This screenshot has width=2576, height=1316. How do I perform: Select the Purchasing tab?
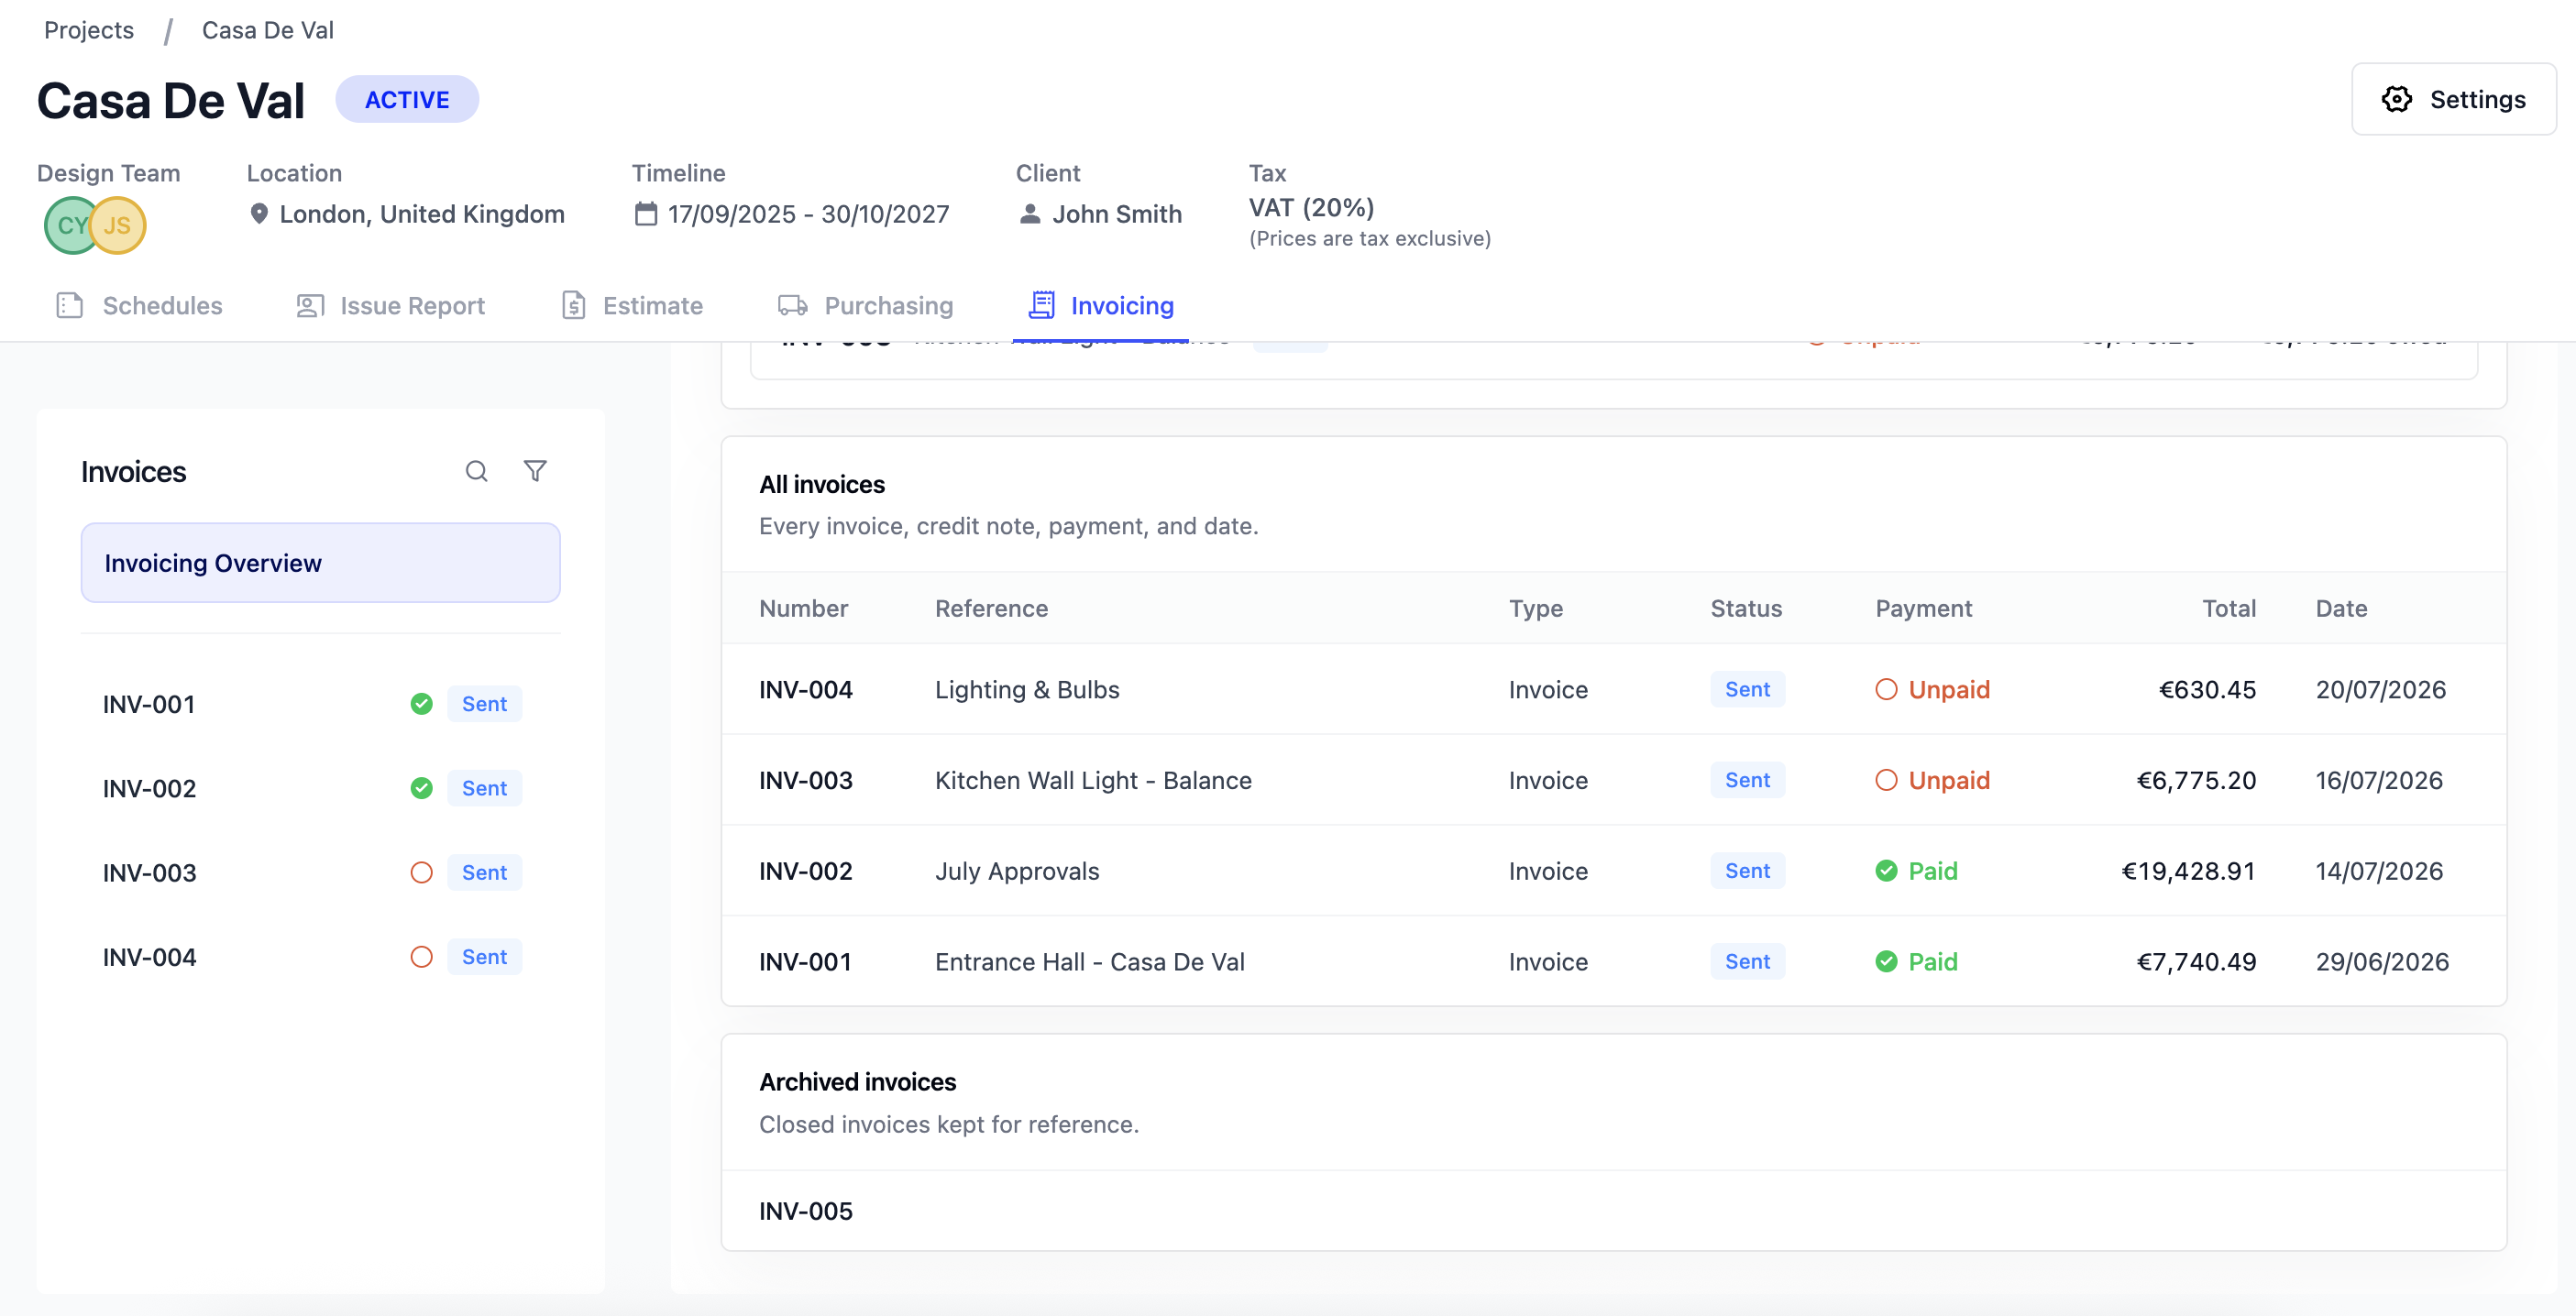click(x=866, y=305)
